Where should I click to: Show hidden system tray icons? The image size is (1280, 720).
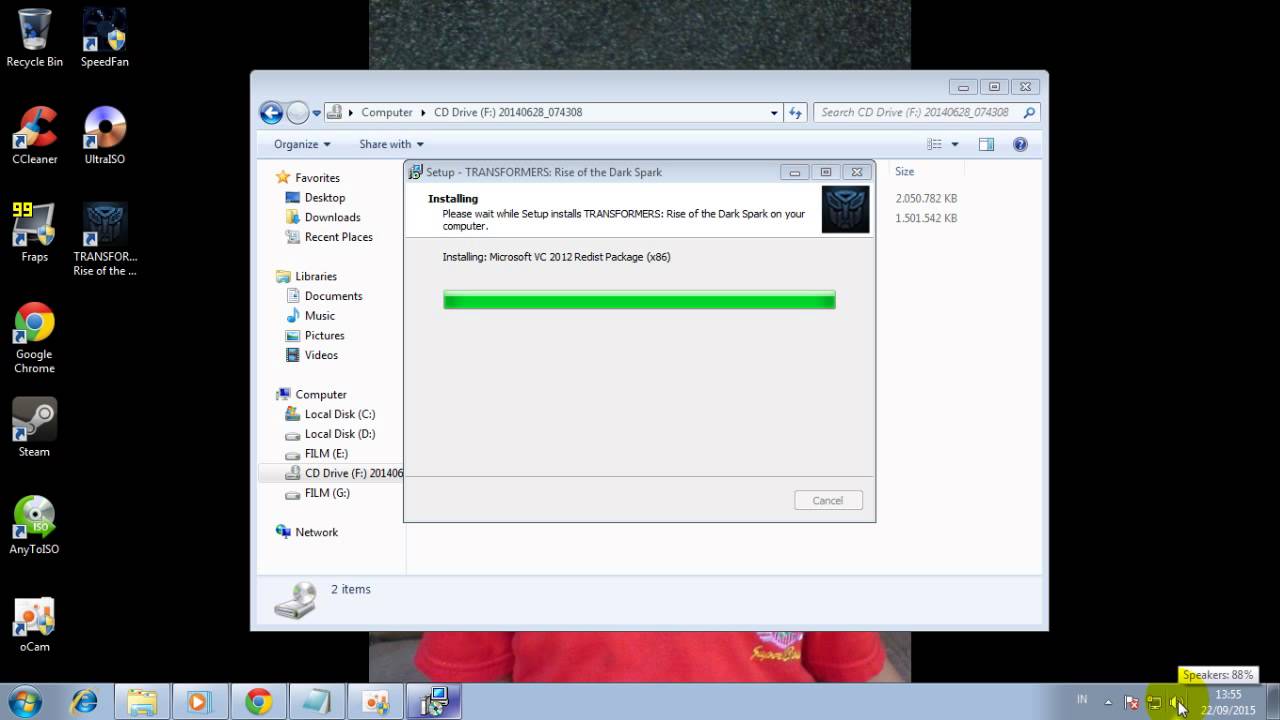click(1108, 702)
